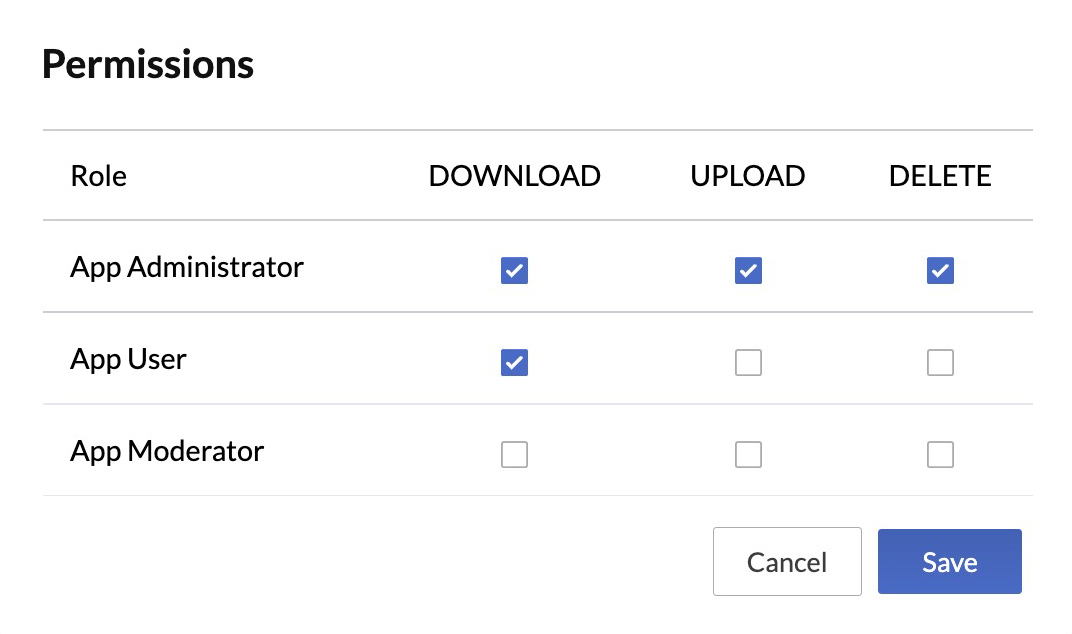1072x634 pixels.
Task: Click the Permissions heading
Action: 147,63
